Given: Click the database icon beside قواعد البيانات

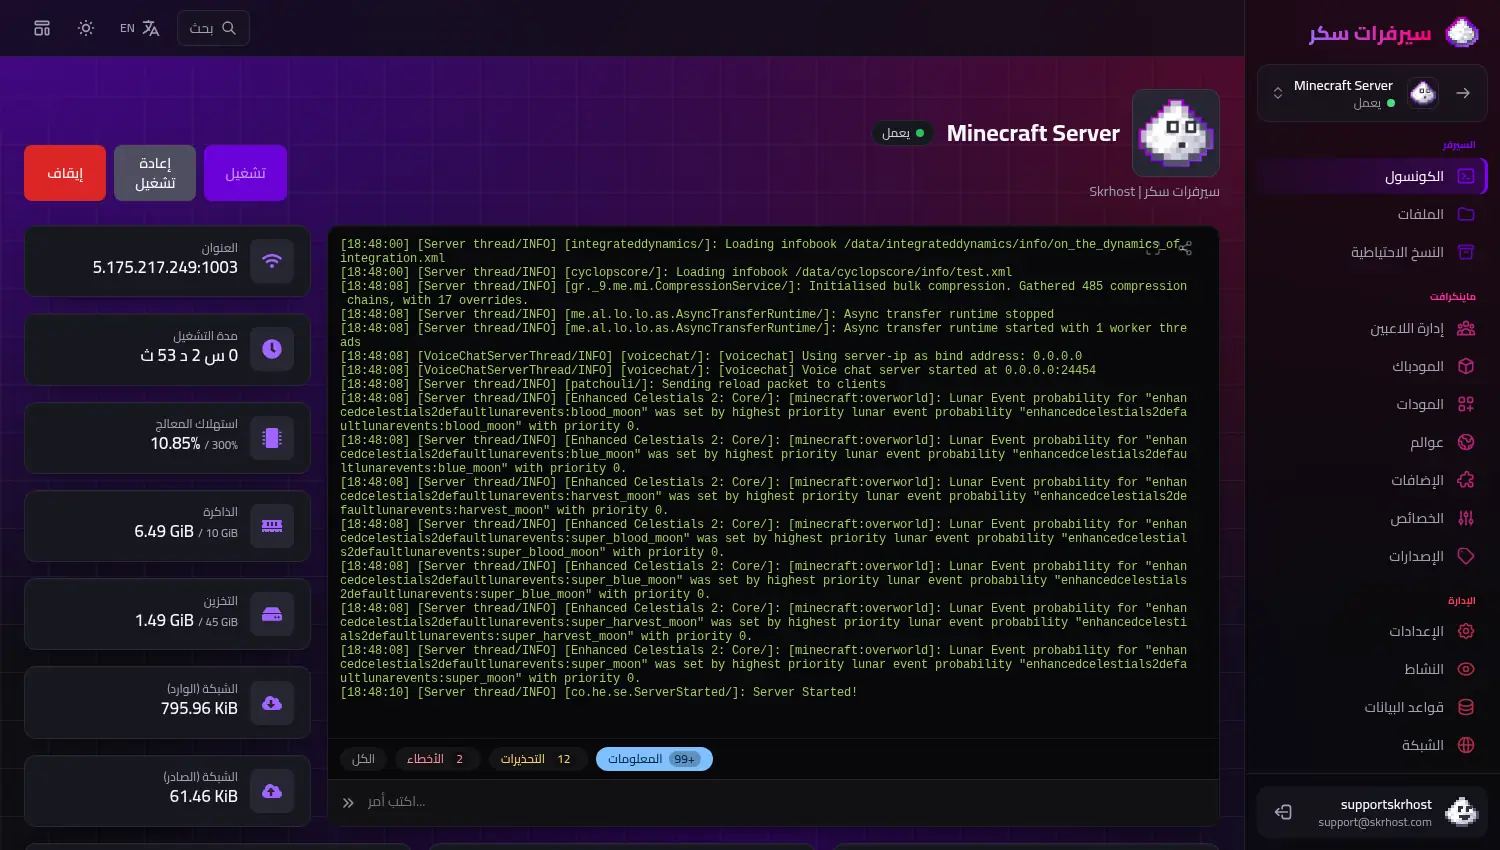Looking at the screenshot, I should [1466, 707].
